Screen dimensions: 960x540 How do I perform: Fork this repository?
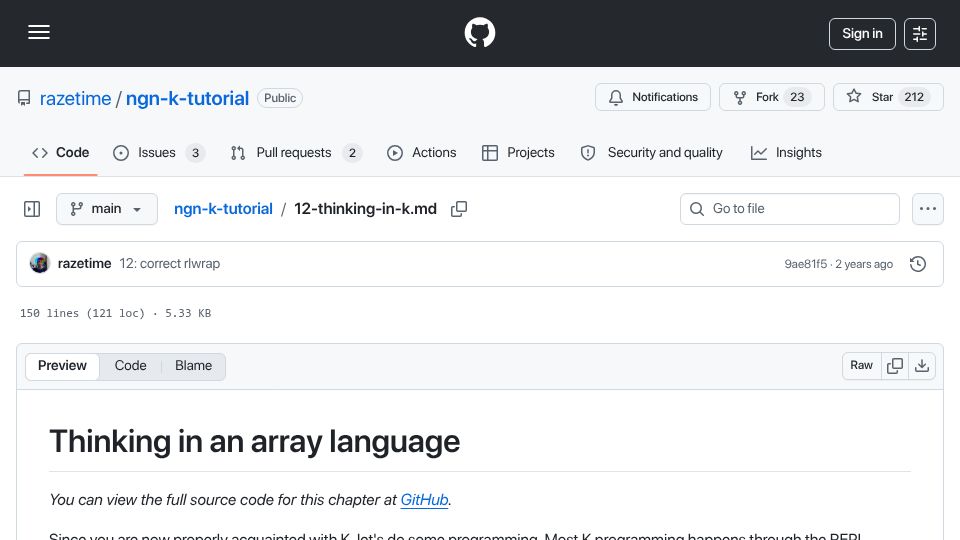(771, 97)
